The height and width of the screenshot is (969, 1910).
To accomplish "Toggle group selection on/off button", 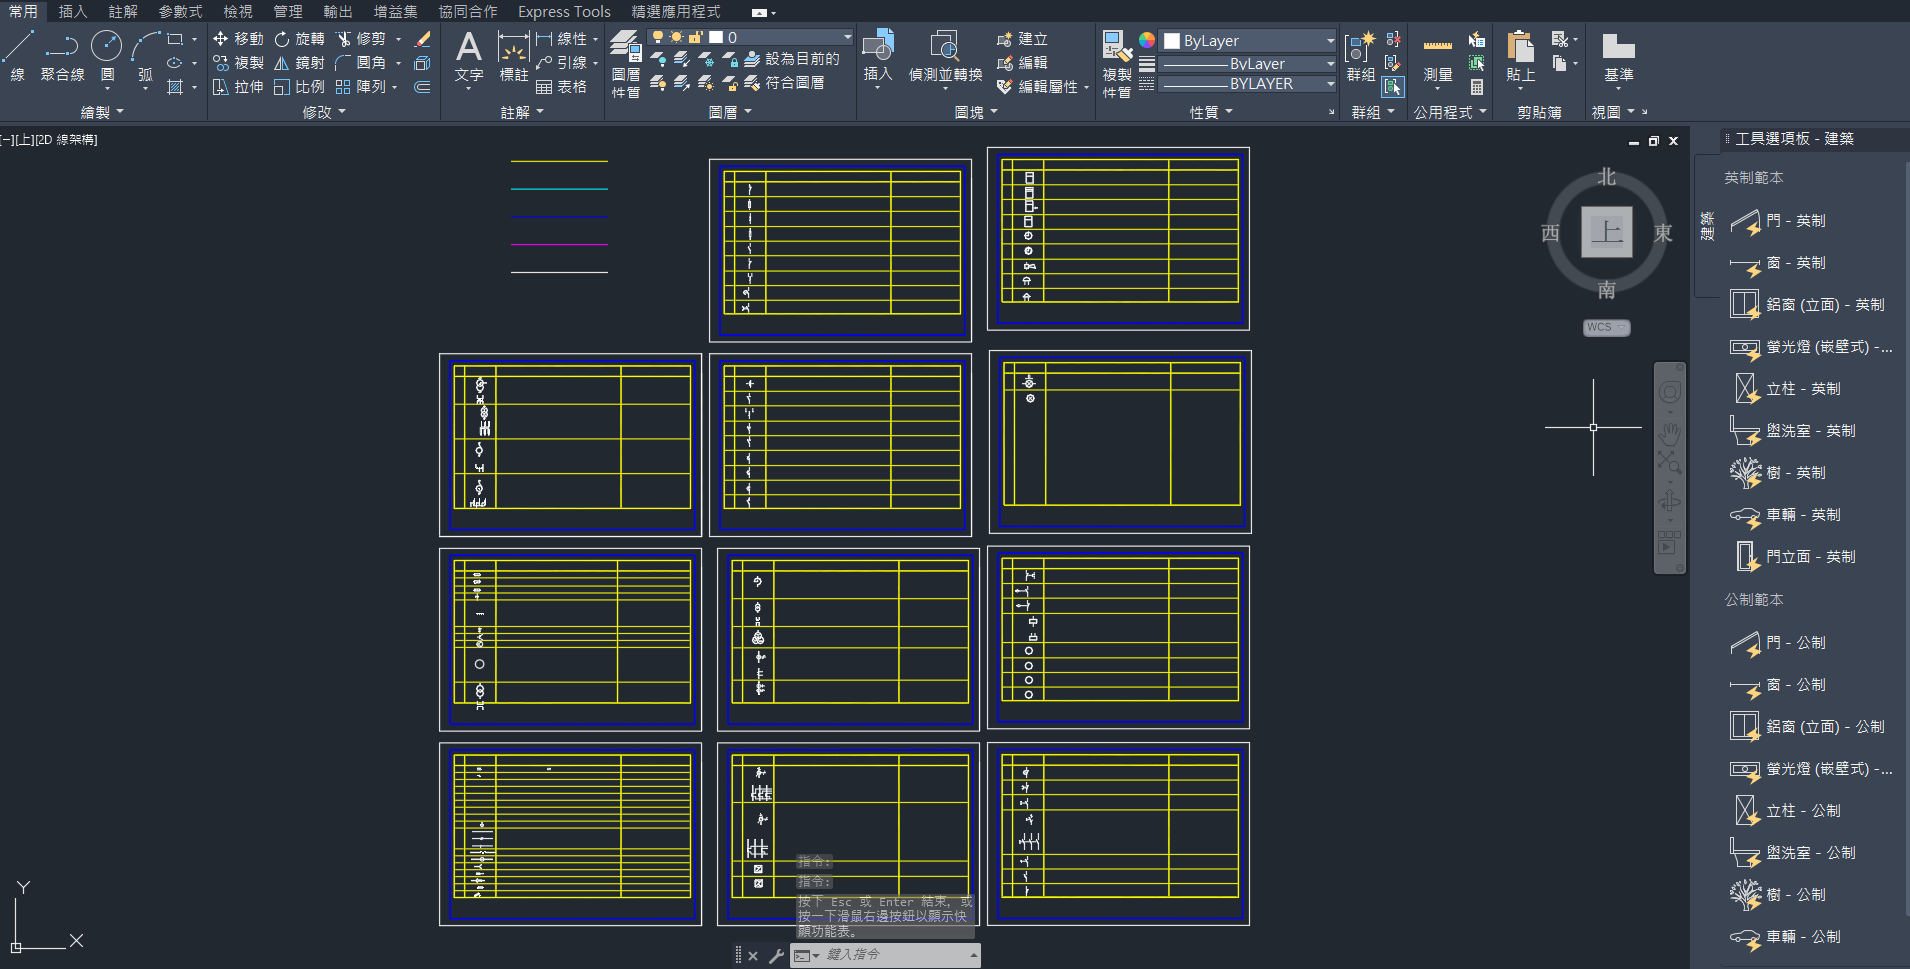I will tap(1393, 87).
